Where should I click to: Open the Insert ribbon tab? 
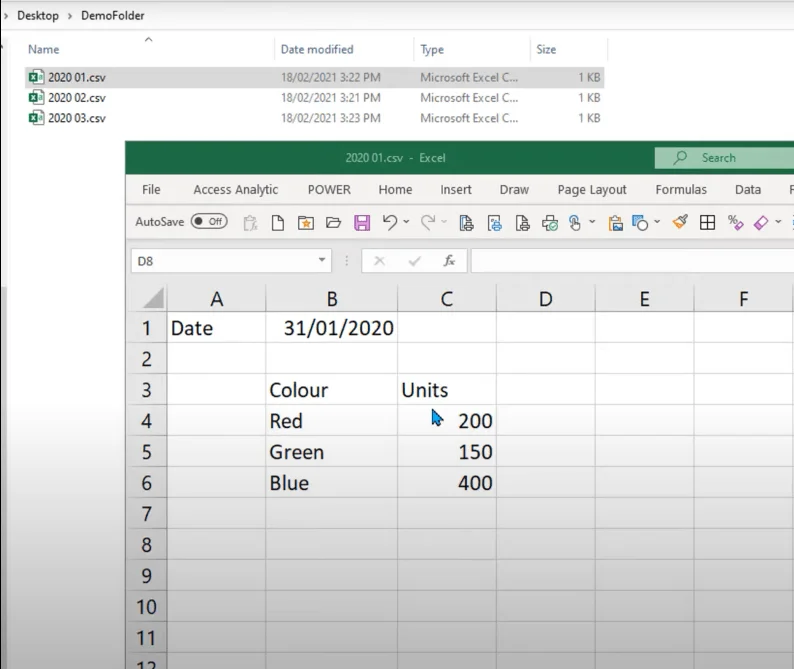pos(456,189)
